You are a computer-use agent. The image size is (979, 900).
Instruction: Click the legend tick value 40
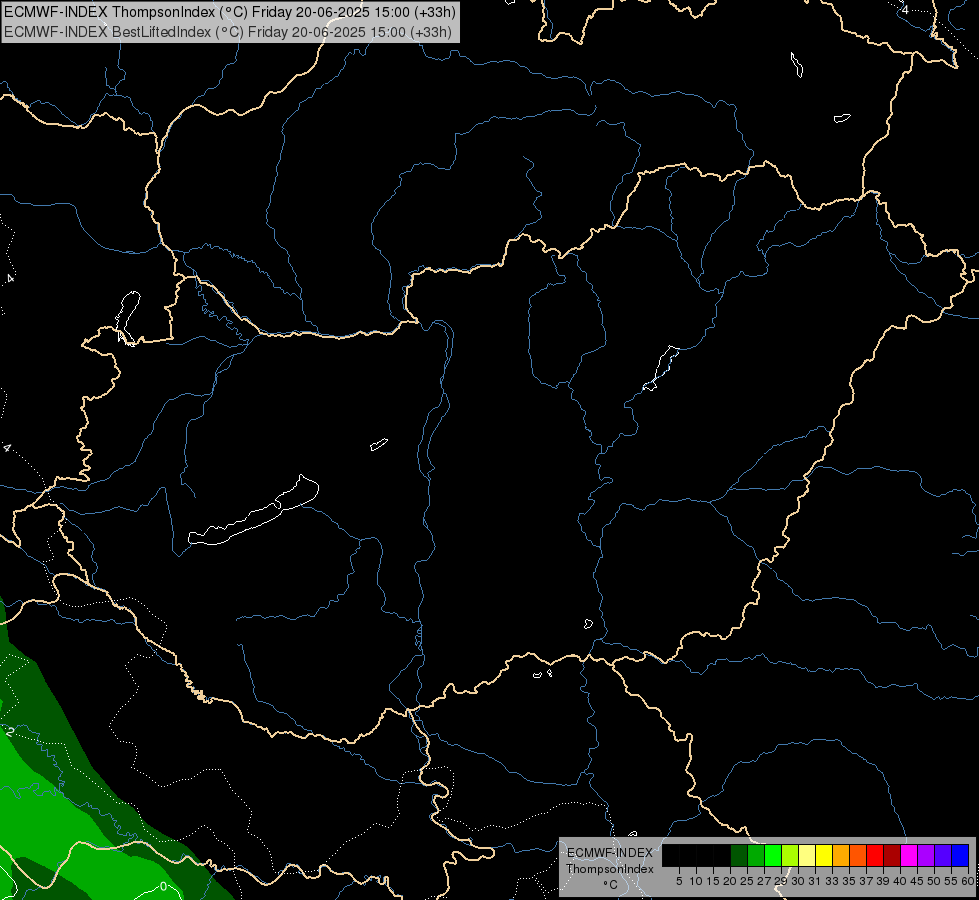coord(900,881)
